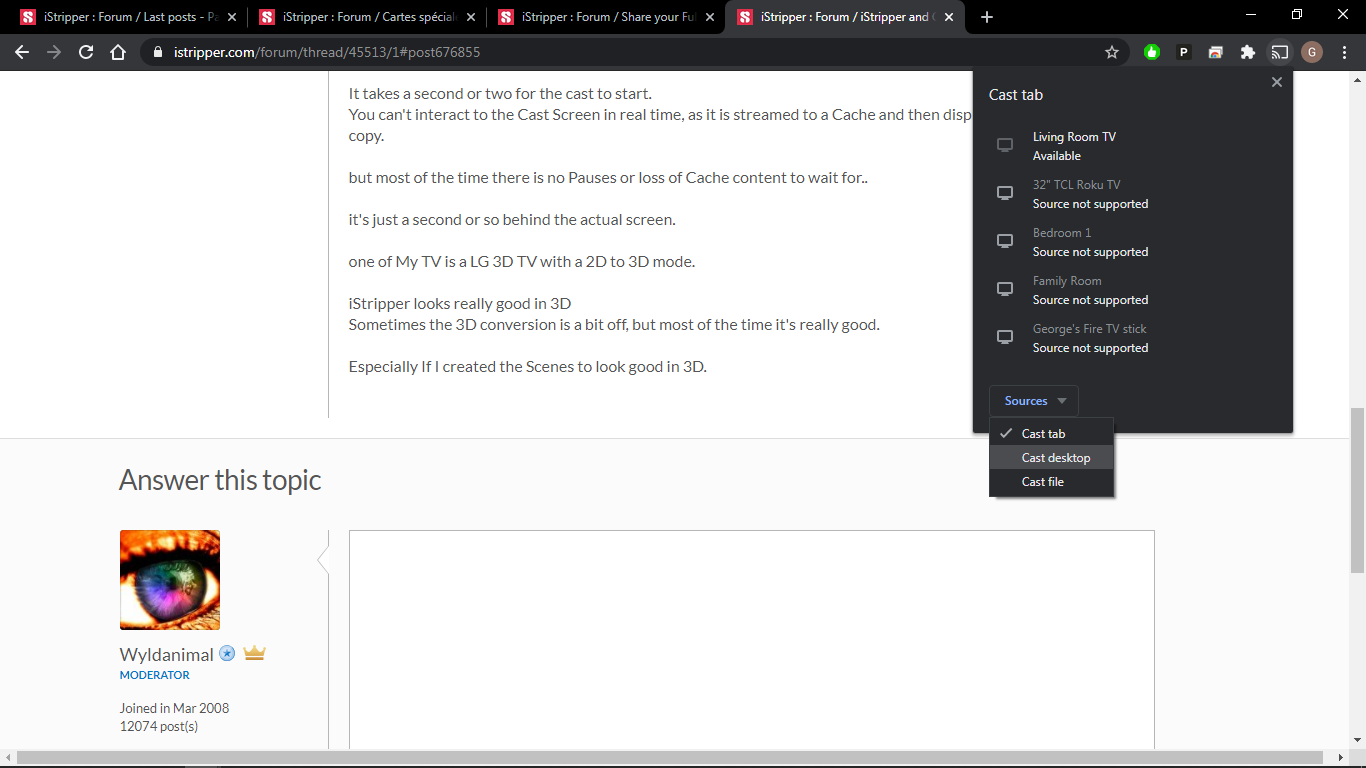The image size is (1366, 768).
Task: View site security lock information
Action: (x=157, y=52)
